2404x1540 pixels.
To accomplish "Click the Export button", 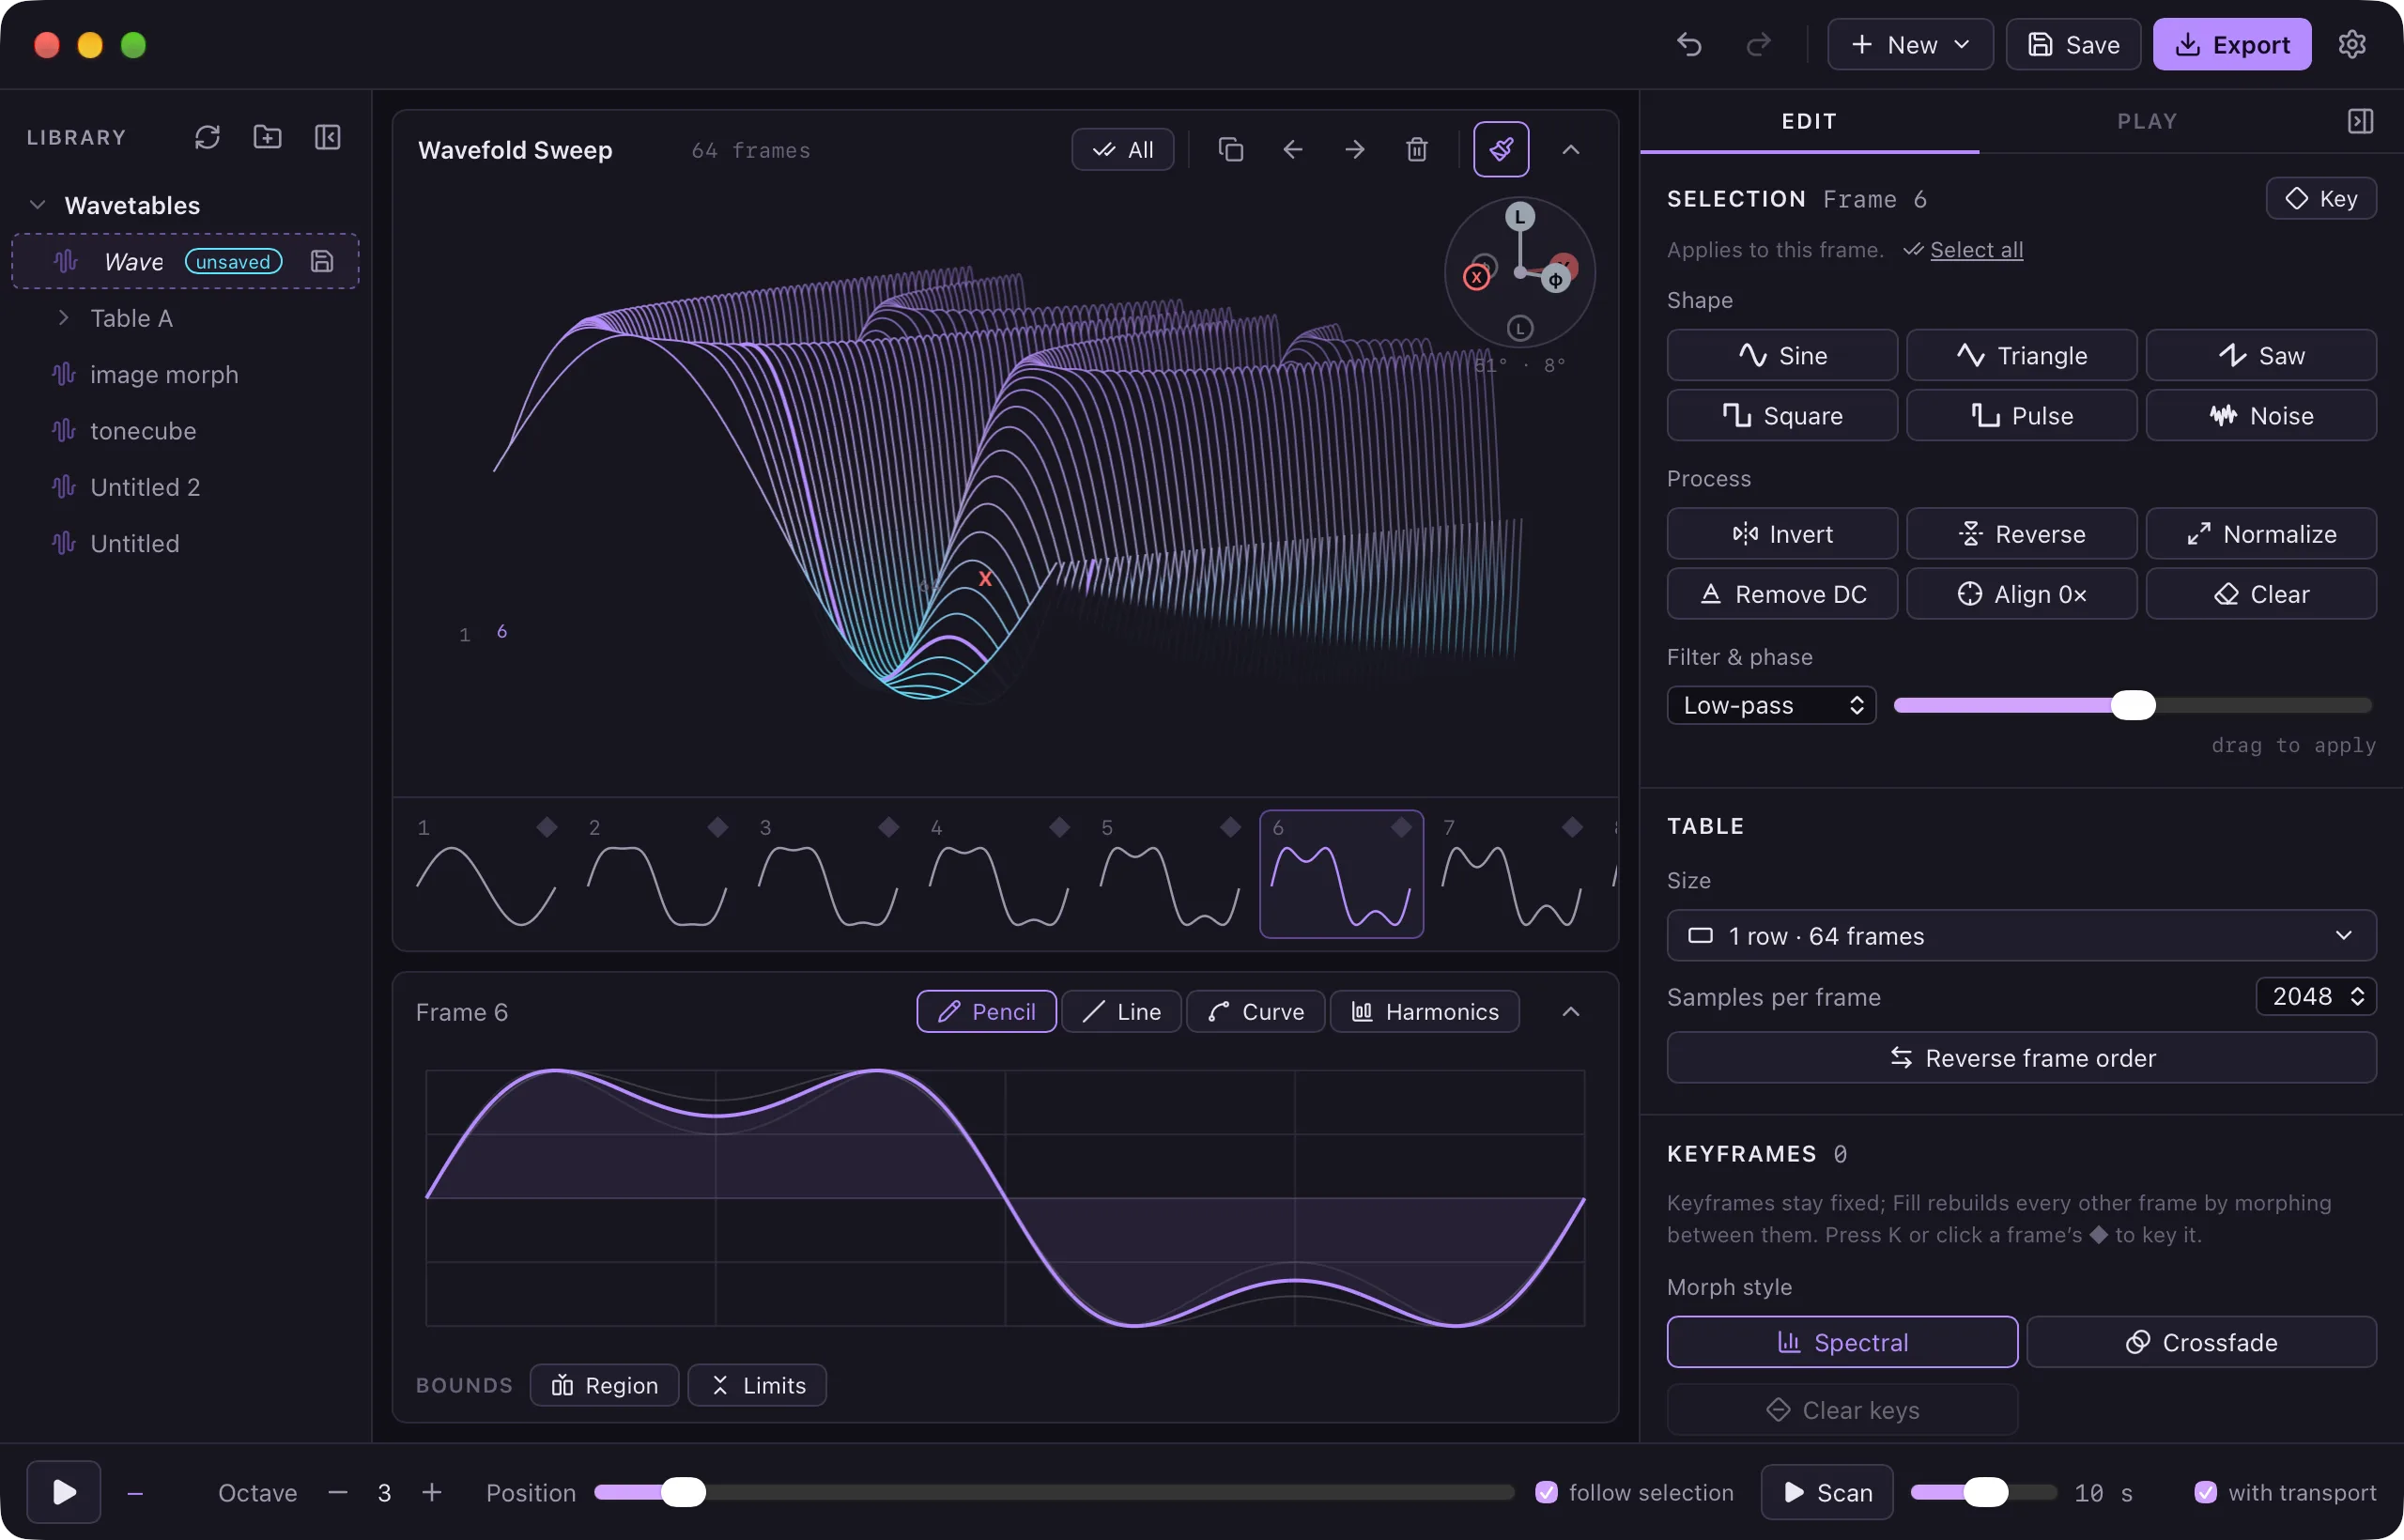I will click(2232, 45).
